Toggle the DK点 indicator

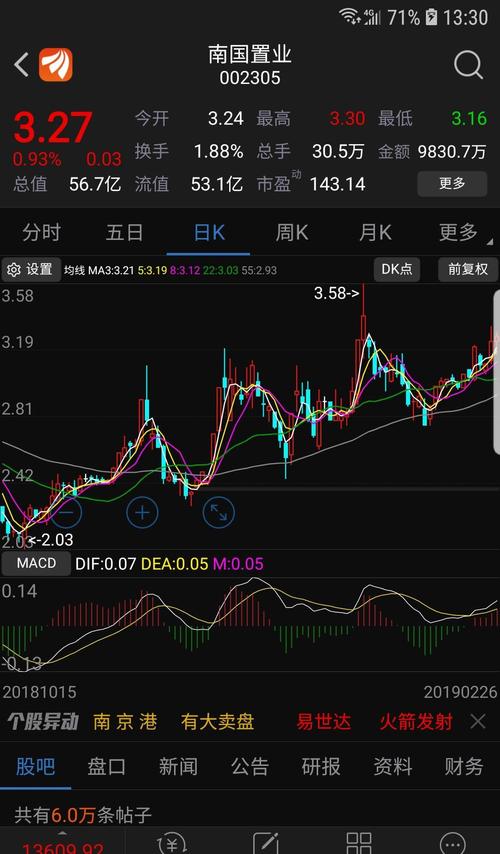[397, 270]
